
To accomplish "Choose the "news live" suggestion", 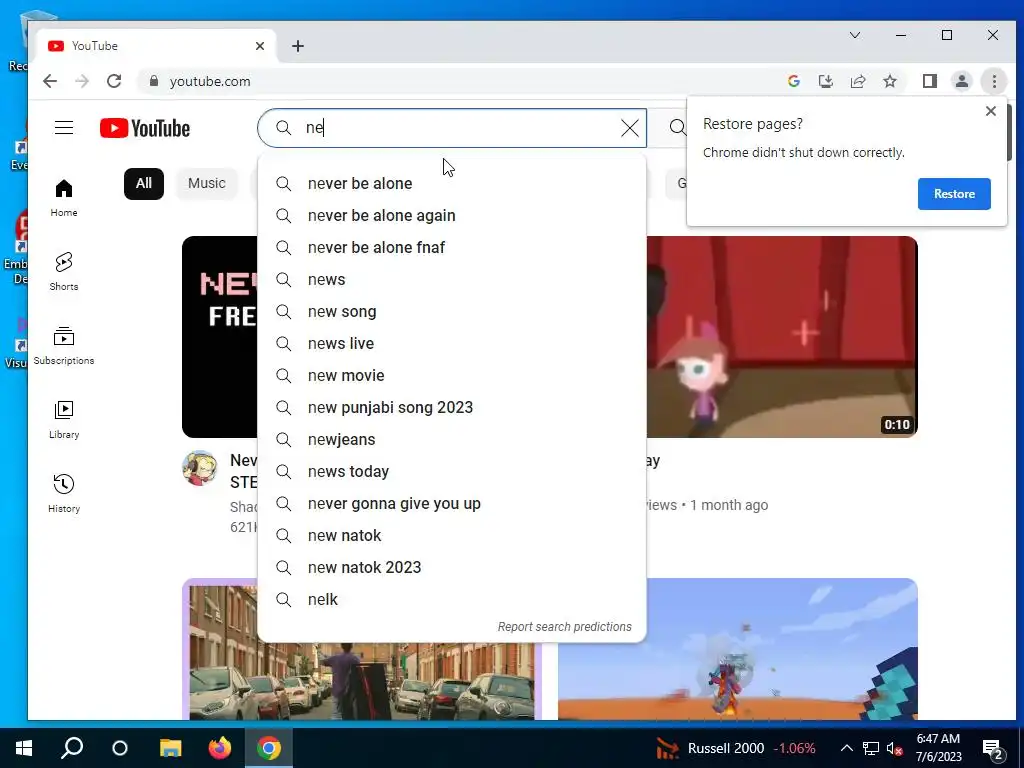I will 452,344.
